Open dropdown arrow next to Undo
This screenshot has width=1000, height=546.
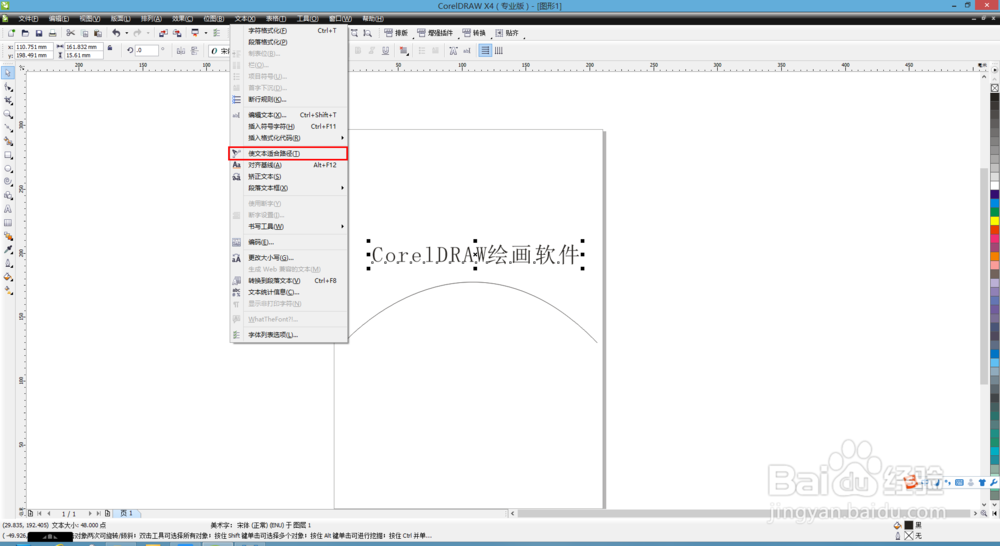[x=126, y=33]
